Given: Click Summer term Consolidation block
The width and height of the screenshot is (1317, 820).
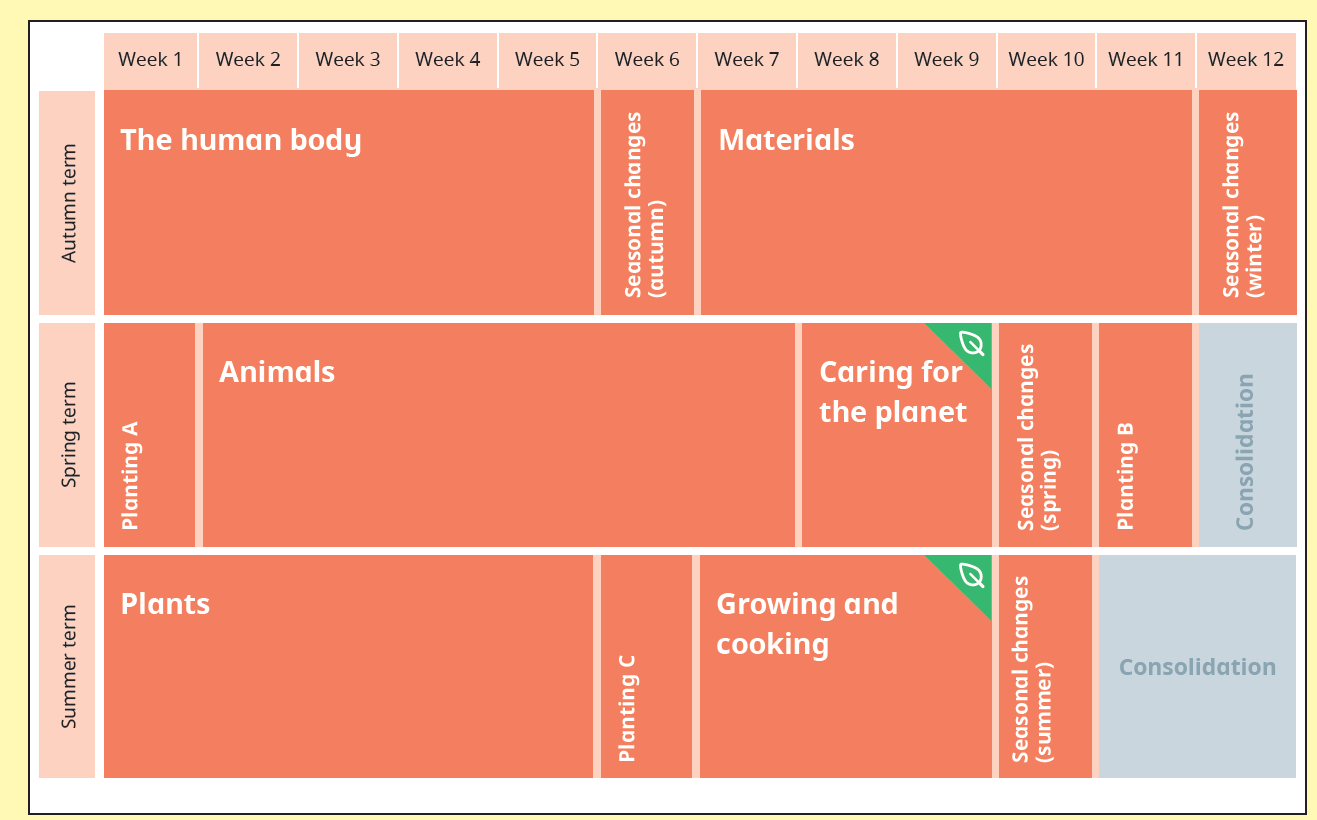Looking at the screenshot, I should [x=1197, y=666].
